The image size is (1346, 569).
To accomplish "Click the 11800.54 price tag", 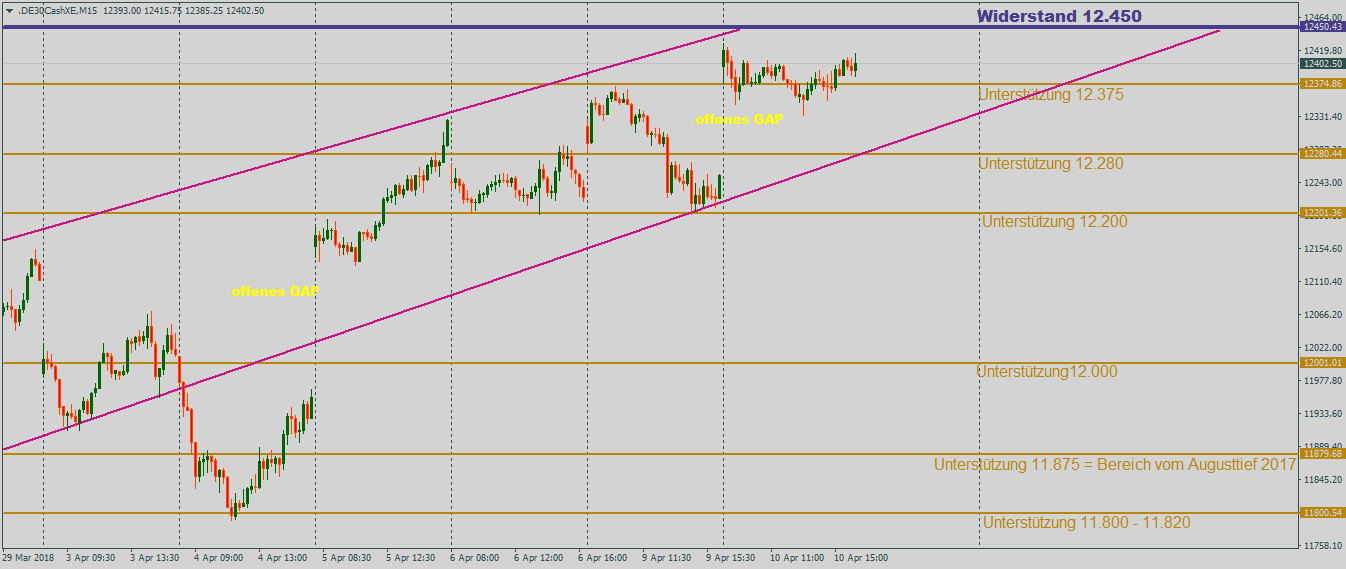I will 1322,513.
